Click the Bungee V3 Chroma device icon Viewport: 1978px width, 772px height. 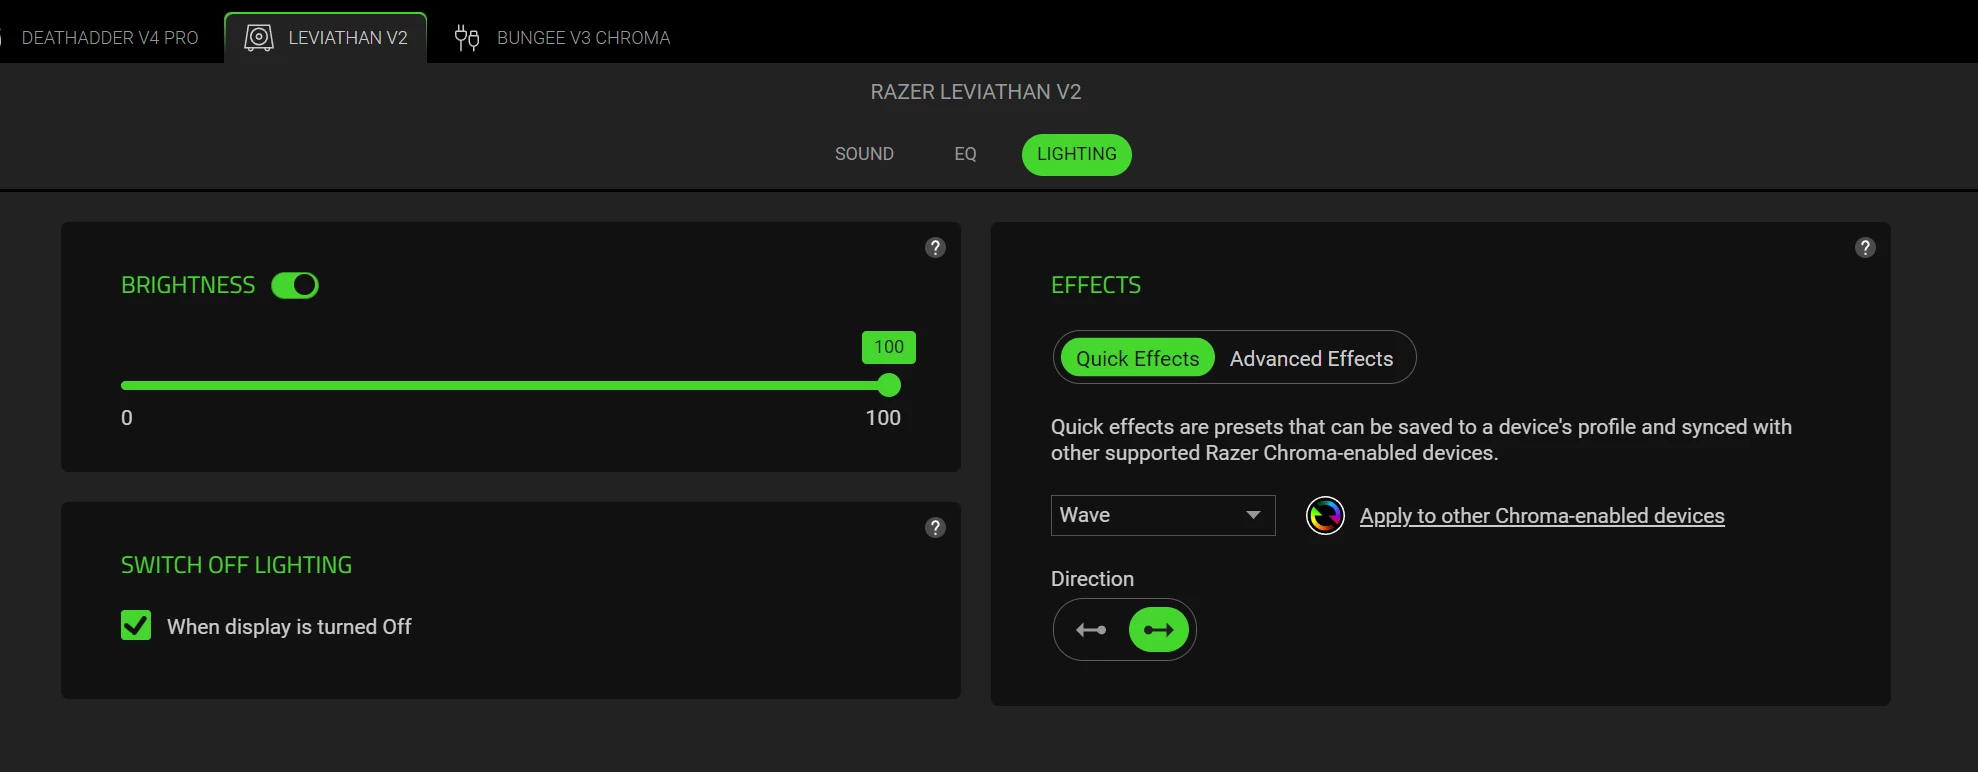coord(467,38)
